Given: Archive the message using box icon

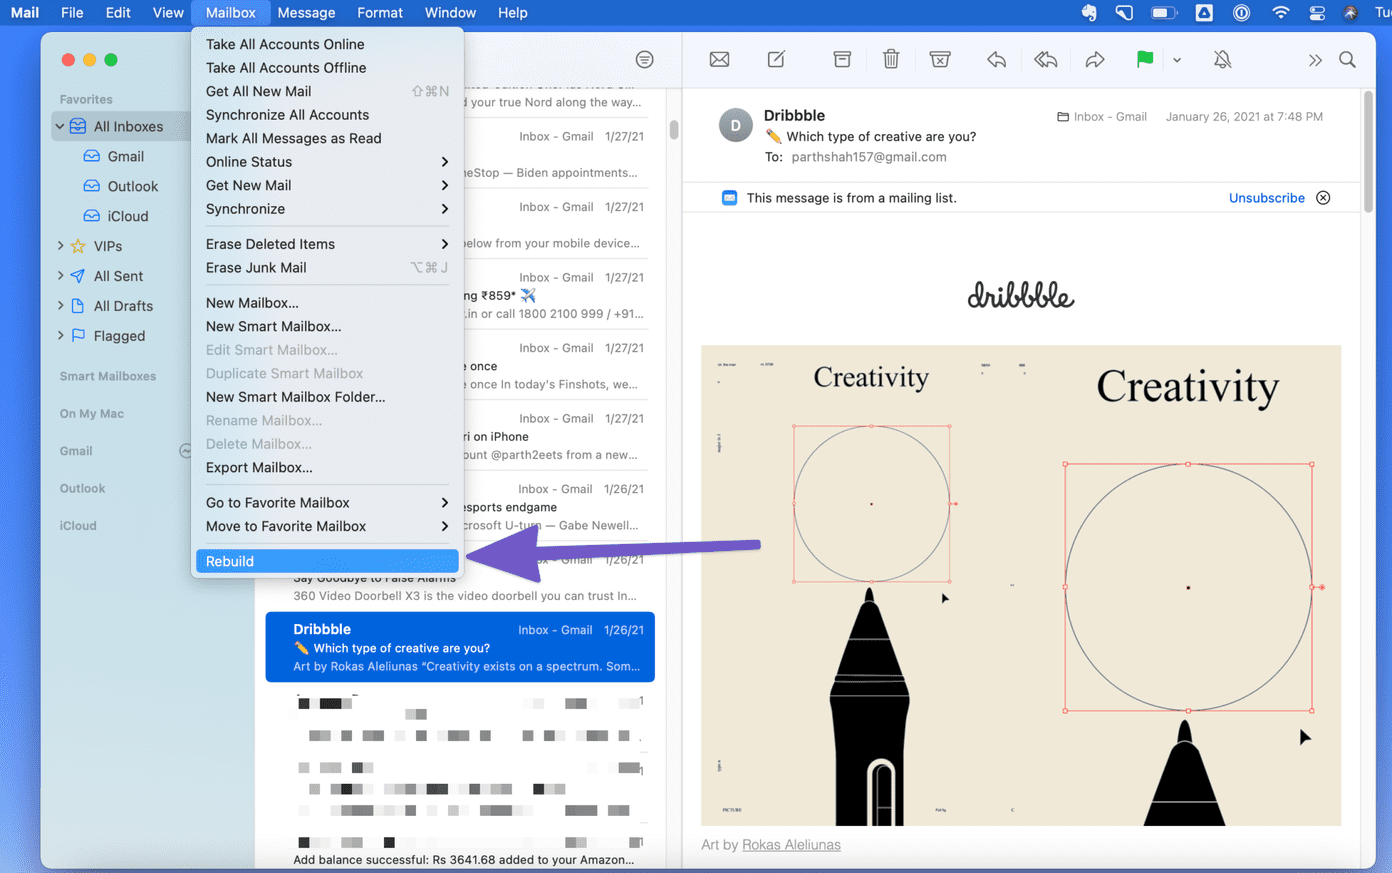Looking at the screenshot, I should point(842,60).
